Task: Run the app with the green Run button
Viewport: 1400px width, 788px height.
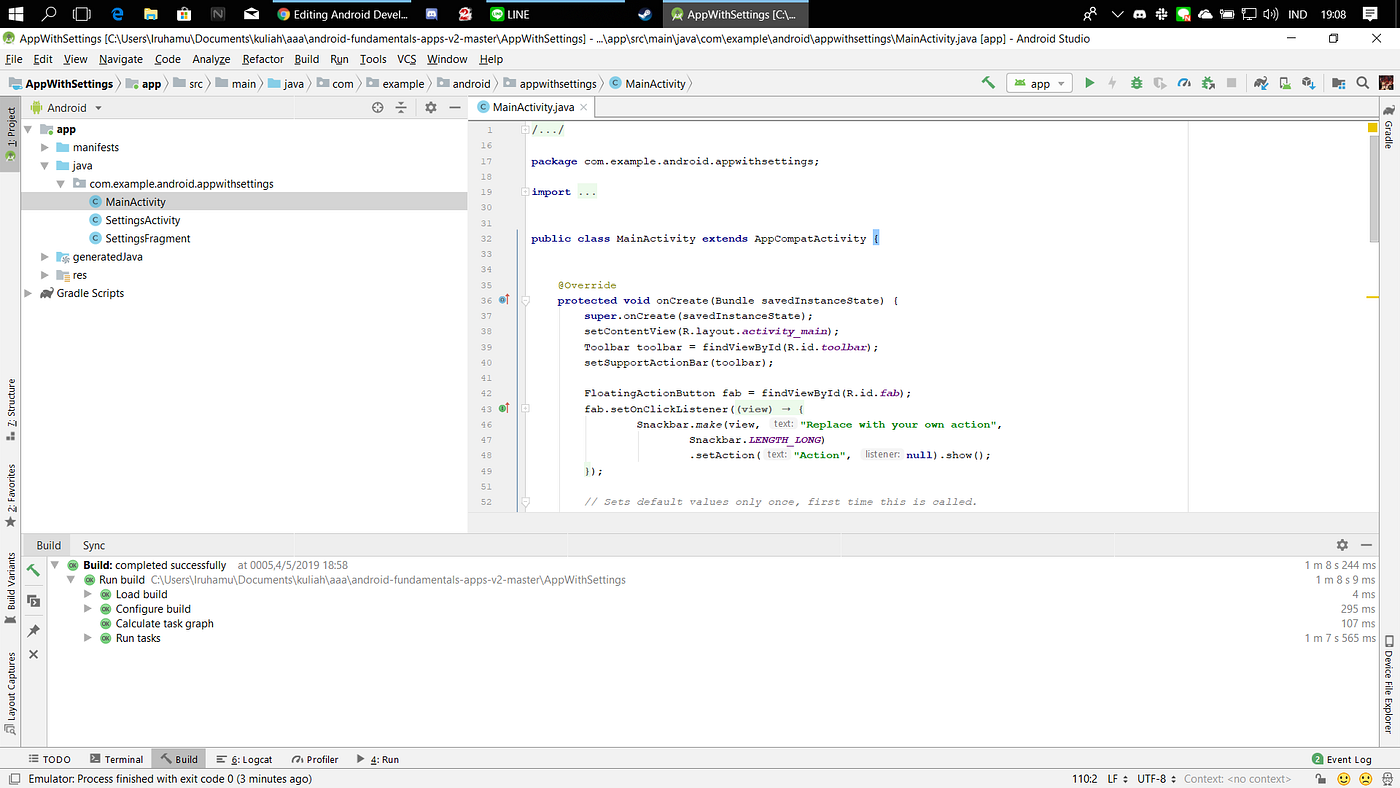Action: coord(1089,83)
